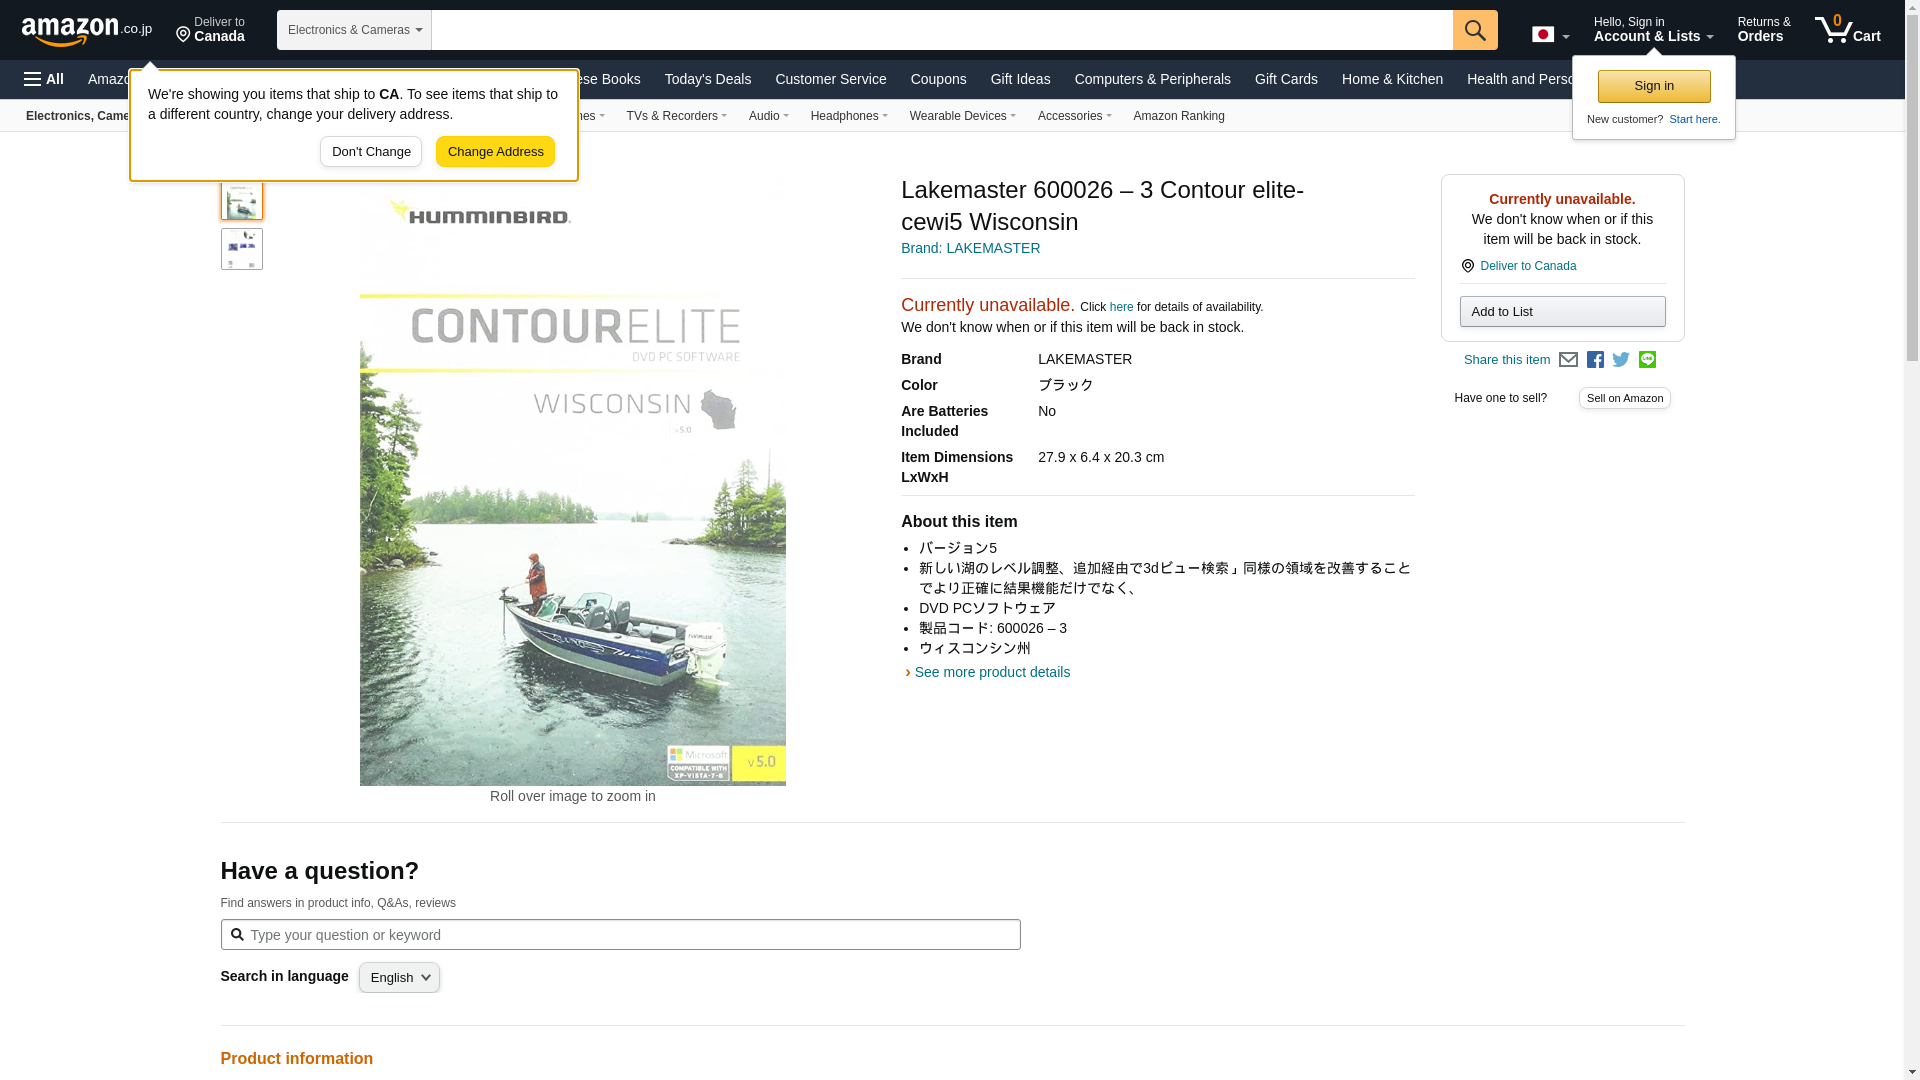Screen dimensions: 1920x1080
Task: Expand the Headphones category menu
Action: tap(849, 116)
